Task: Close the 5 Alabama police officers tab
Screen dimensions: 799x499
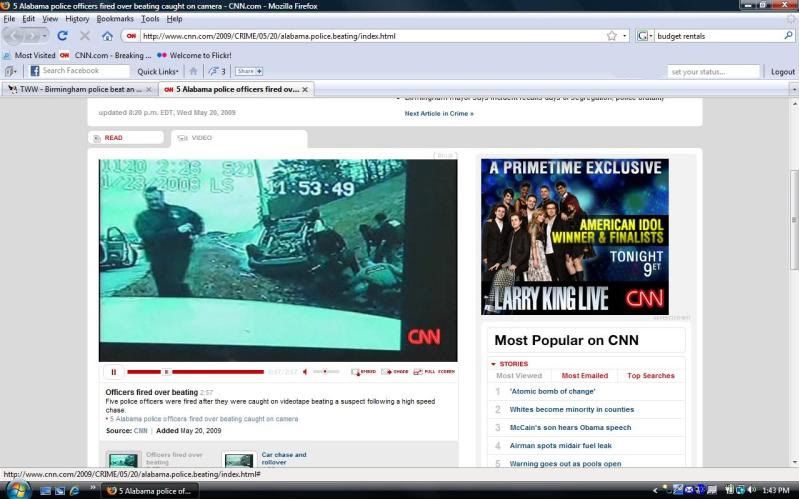Action: tap(305, 89)
